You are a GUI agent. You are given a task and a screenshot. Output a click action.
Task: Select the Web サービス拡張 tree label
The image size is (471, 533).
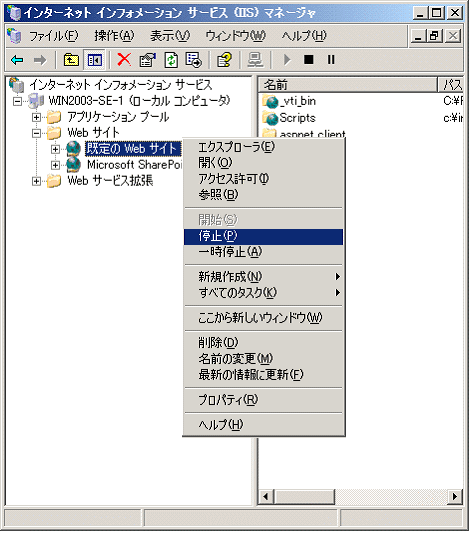click(110, 181)
